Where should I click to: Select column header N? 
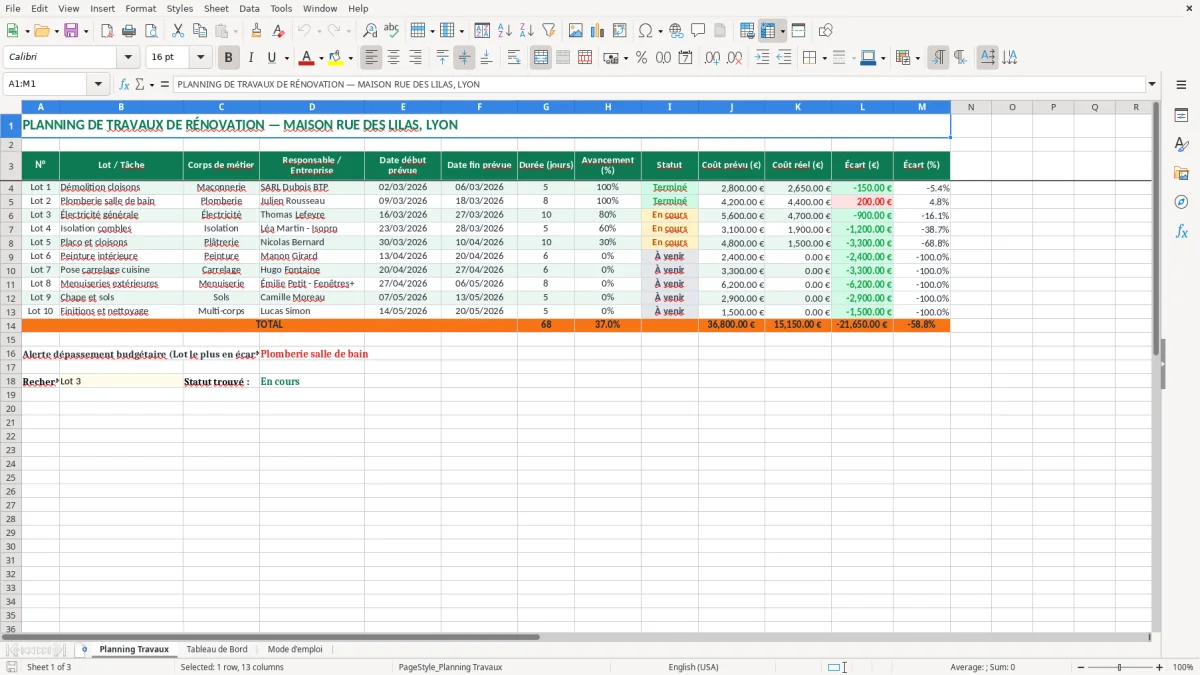970,107
